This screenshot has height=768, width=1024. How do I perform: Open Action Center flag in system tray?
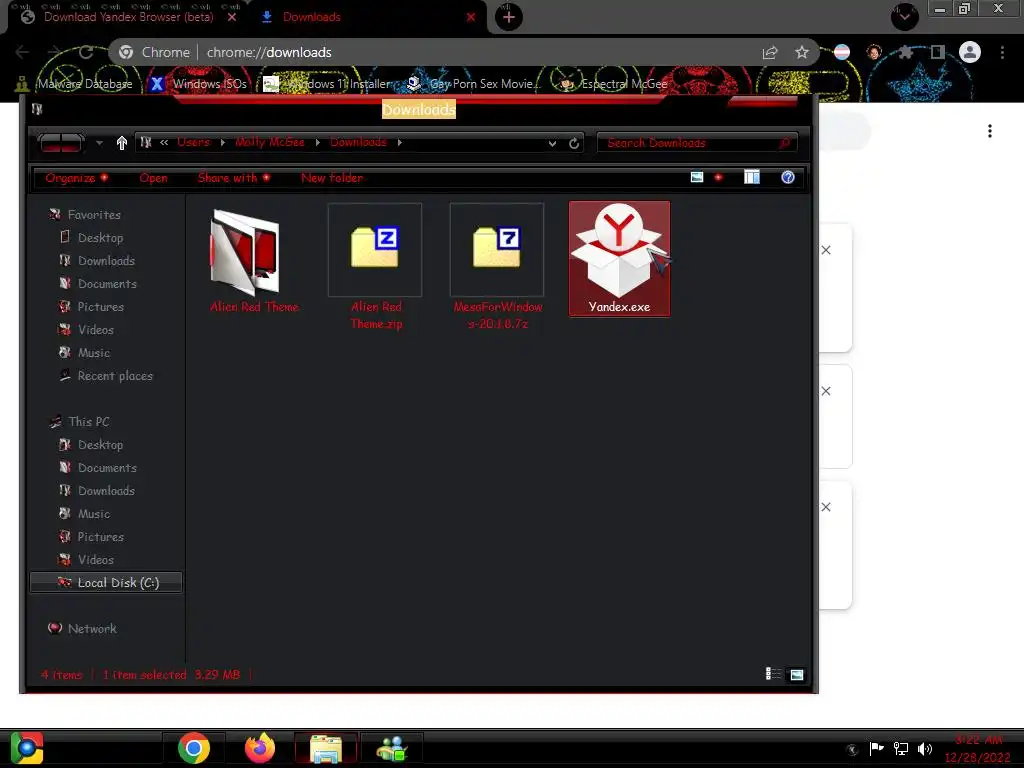click(x=876, y=748)
